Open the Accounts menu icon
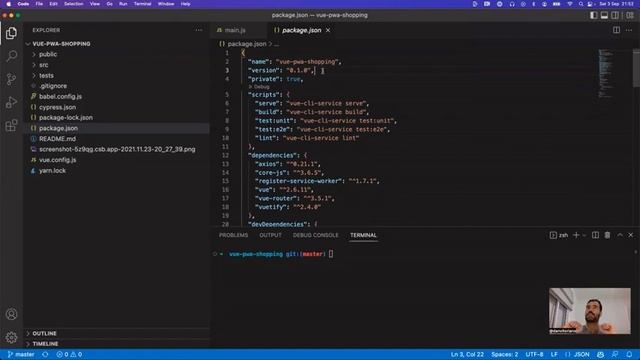Viewport: 640px width, 360px height. (11, 314)
